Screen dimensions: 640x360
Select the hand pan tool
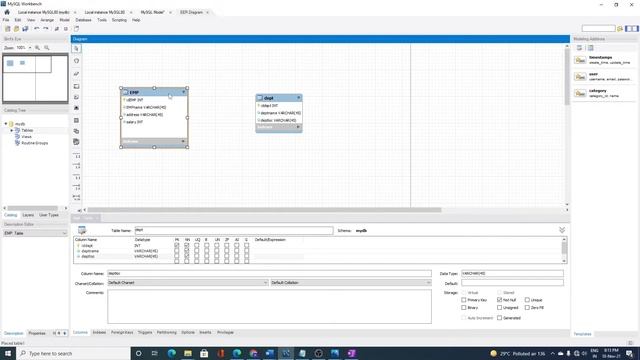76,61
